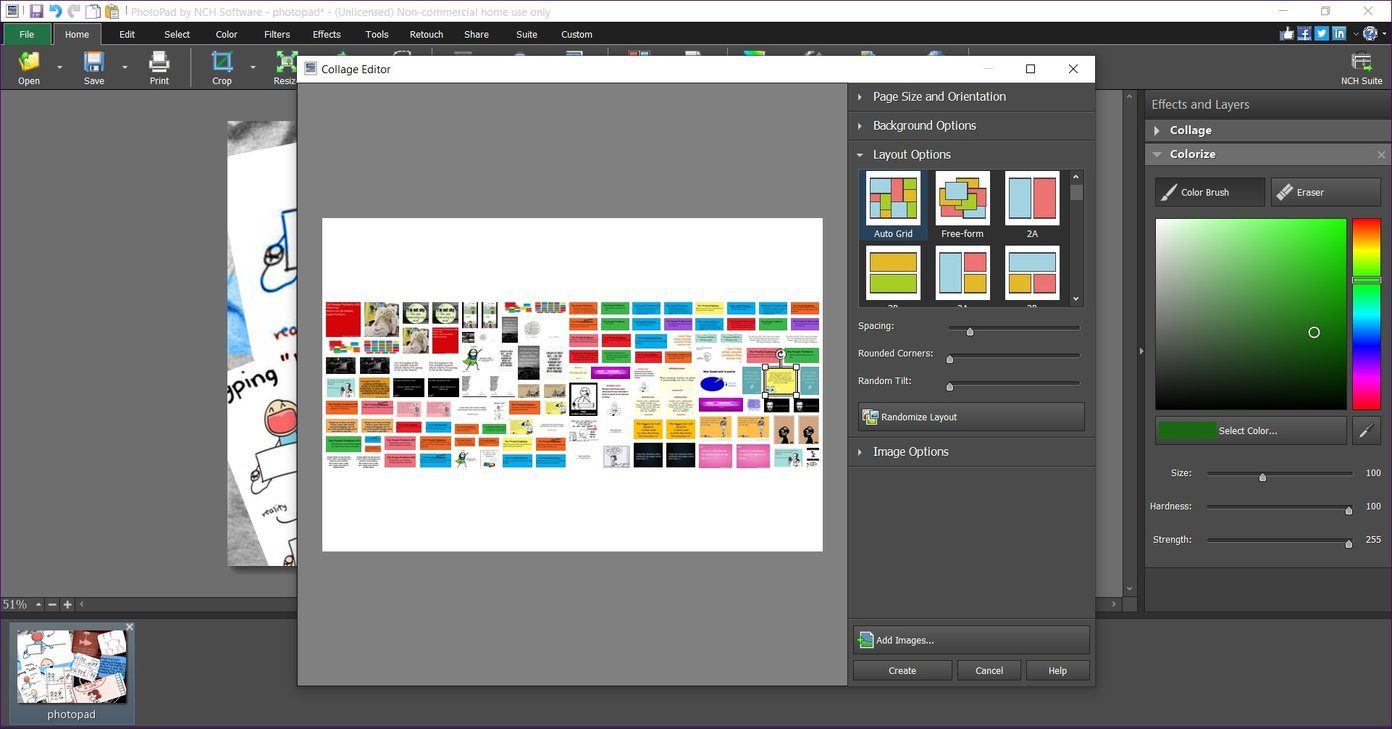Toggle the Color Brush mode

point(1210,192)
